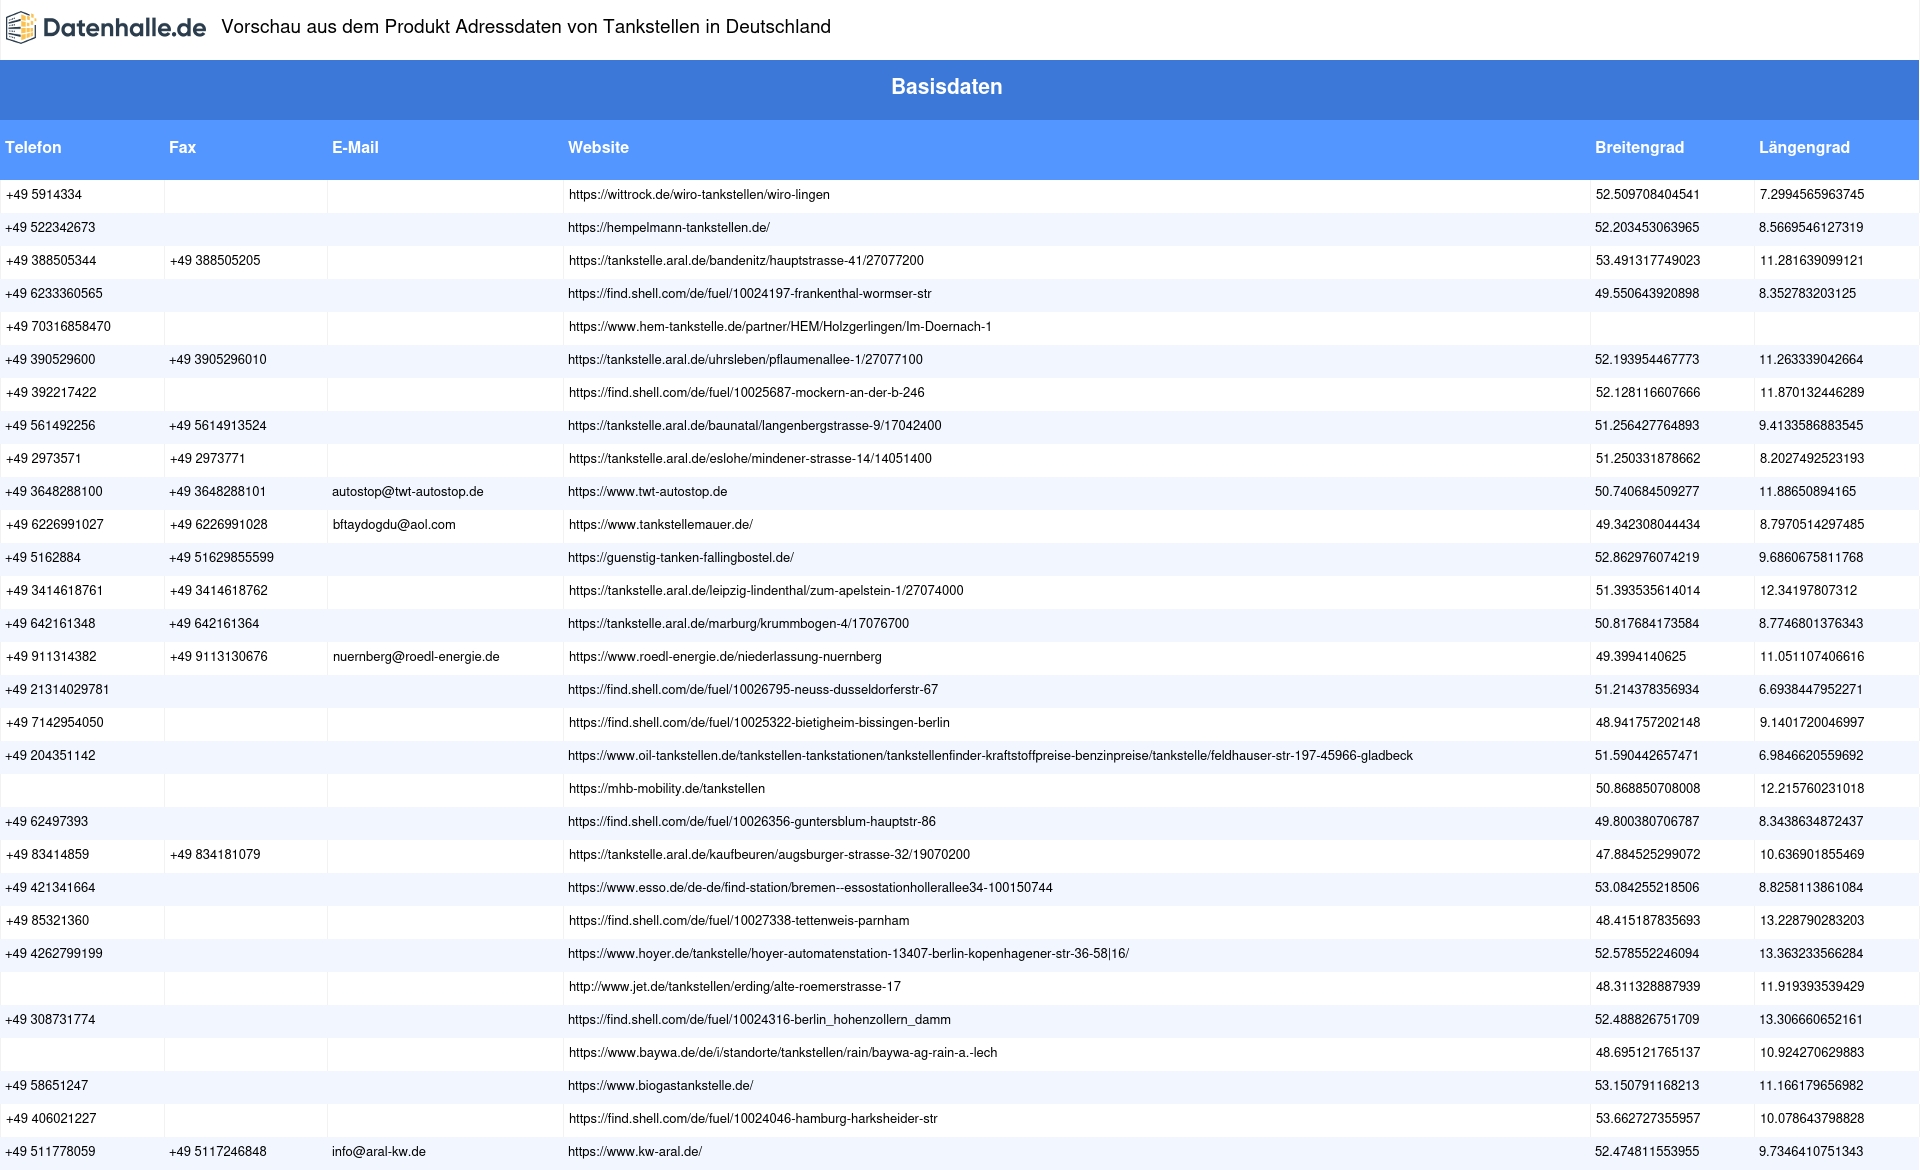This screenshot has height=1170, width=1920.
Task: Click the Website column header
Action: pyautogui.click(x=598, y=148)
